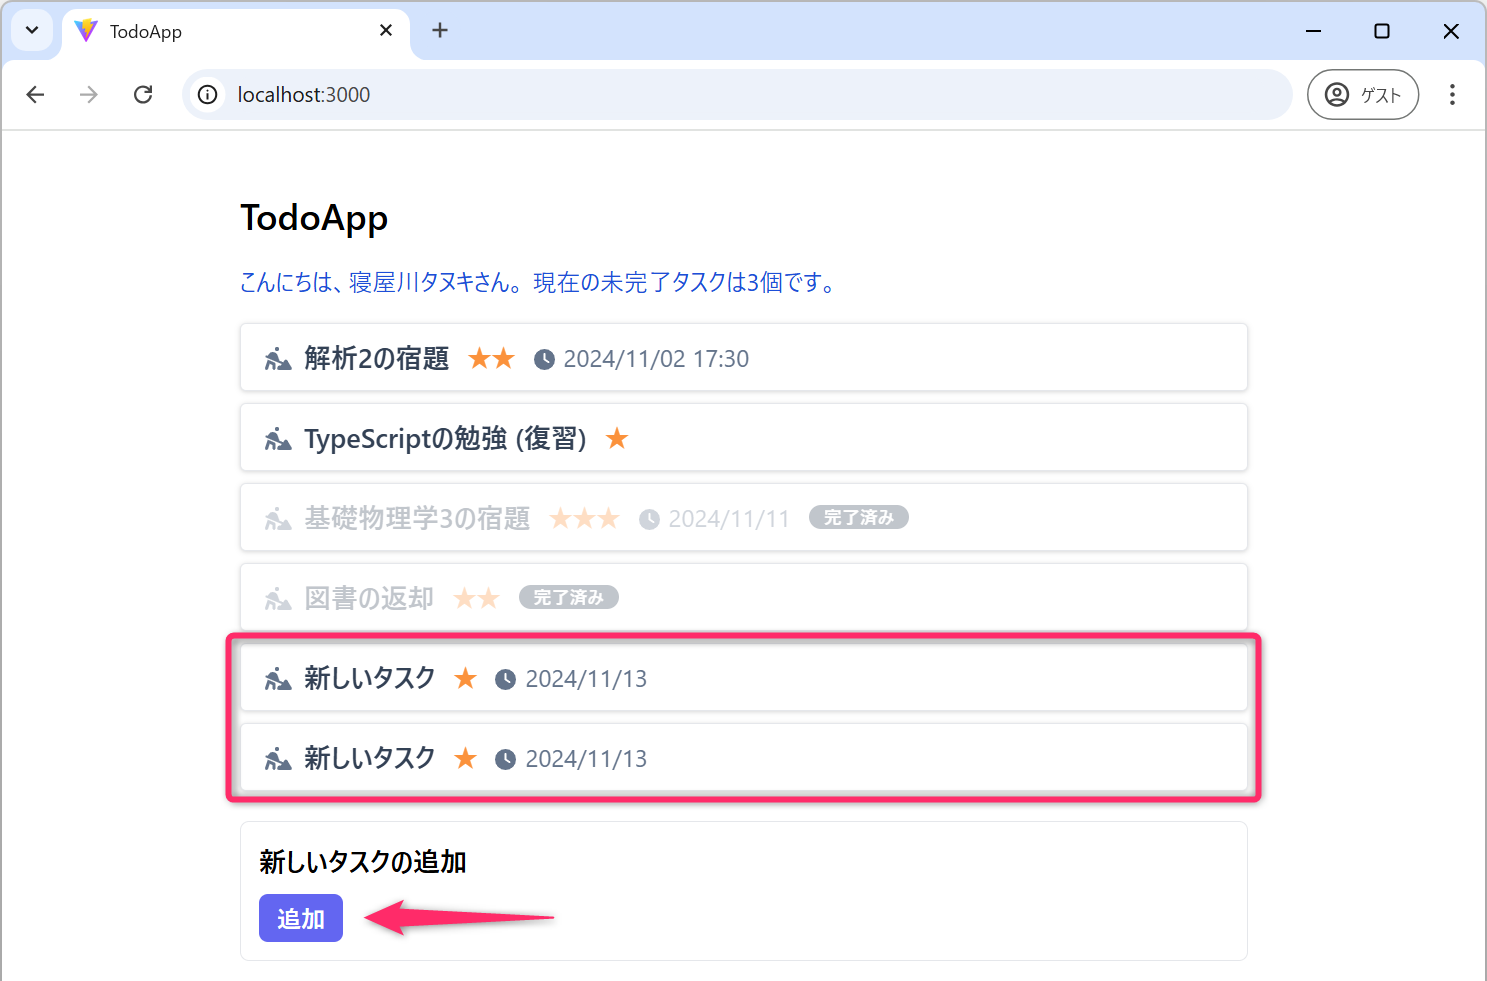1487x981 pixels.
Task: Click the icon beside TypeScriptの勉強 task
Action: 278,439
